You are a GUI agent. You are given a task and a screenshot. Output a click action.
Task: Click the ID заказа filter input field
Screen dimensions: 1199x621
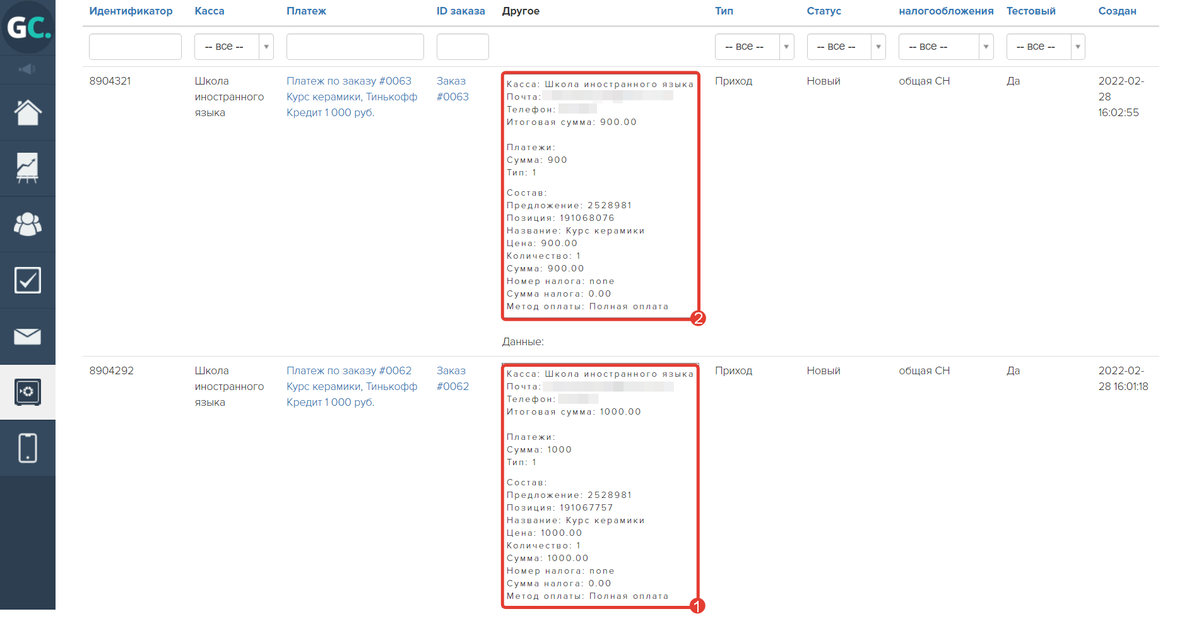click(x=462, y=47)
